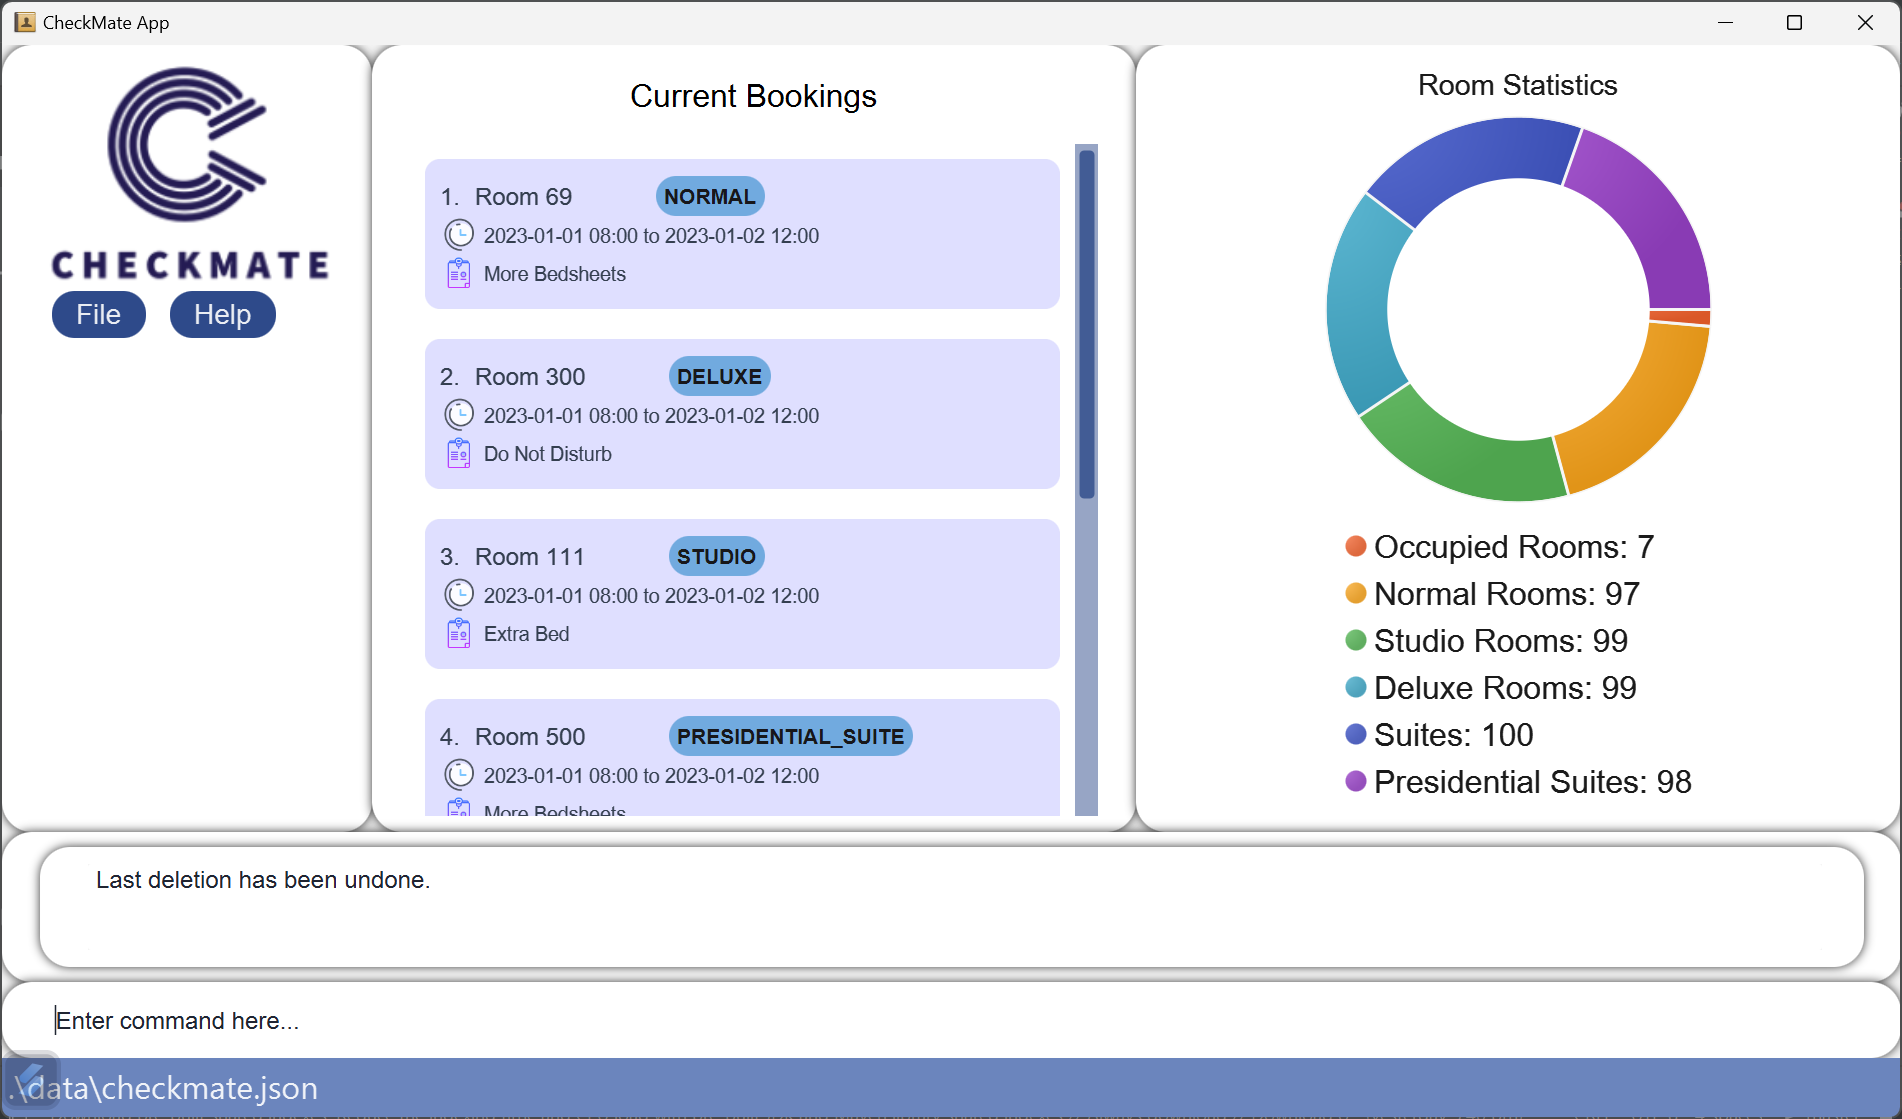1902x1119 pixels.
Task: Click the 'Room 69' booking title
Action: 523,197
